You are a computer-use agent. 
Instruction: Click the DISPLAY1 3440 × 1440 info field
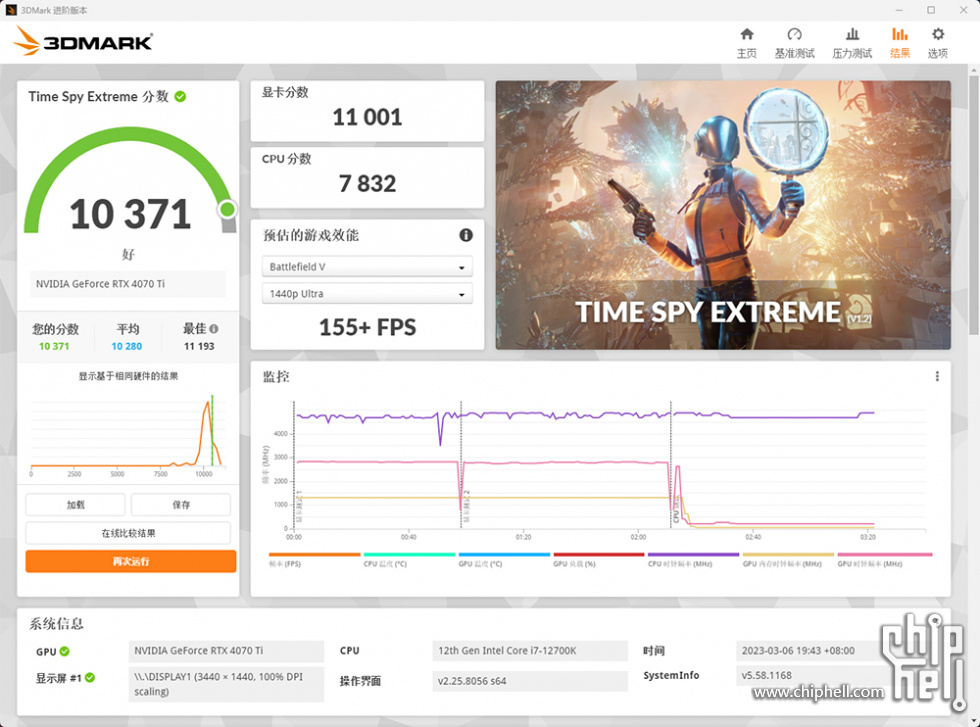coord(226,684)
